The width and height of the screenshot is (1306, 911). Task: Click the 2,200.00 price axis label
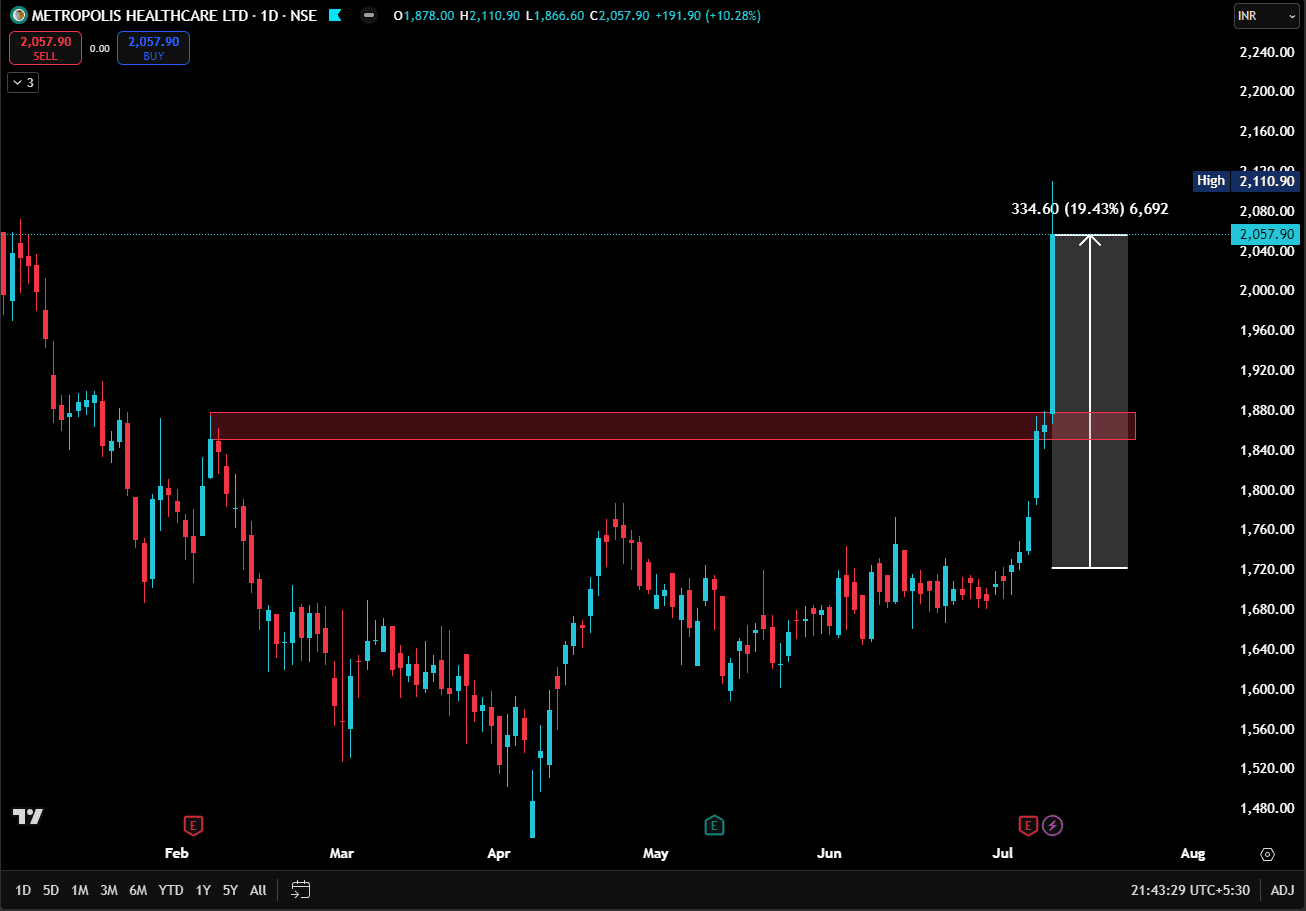1267,91
